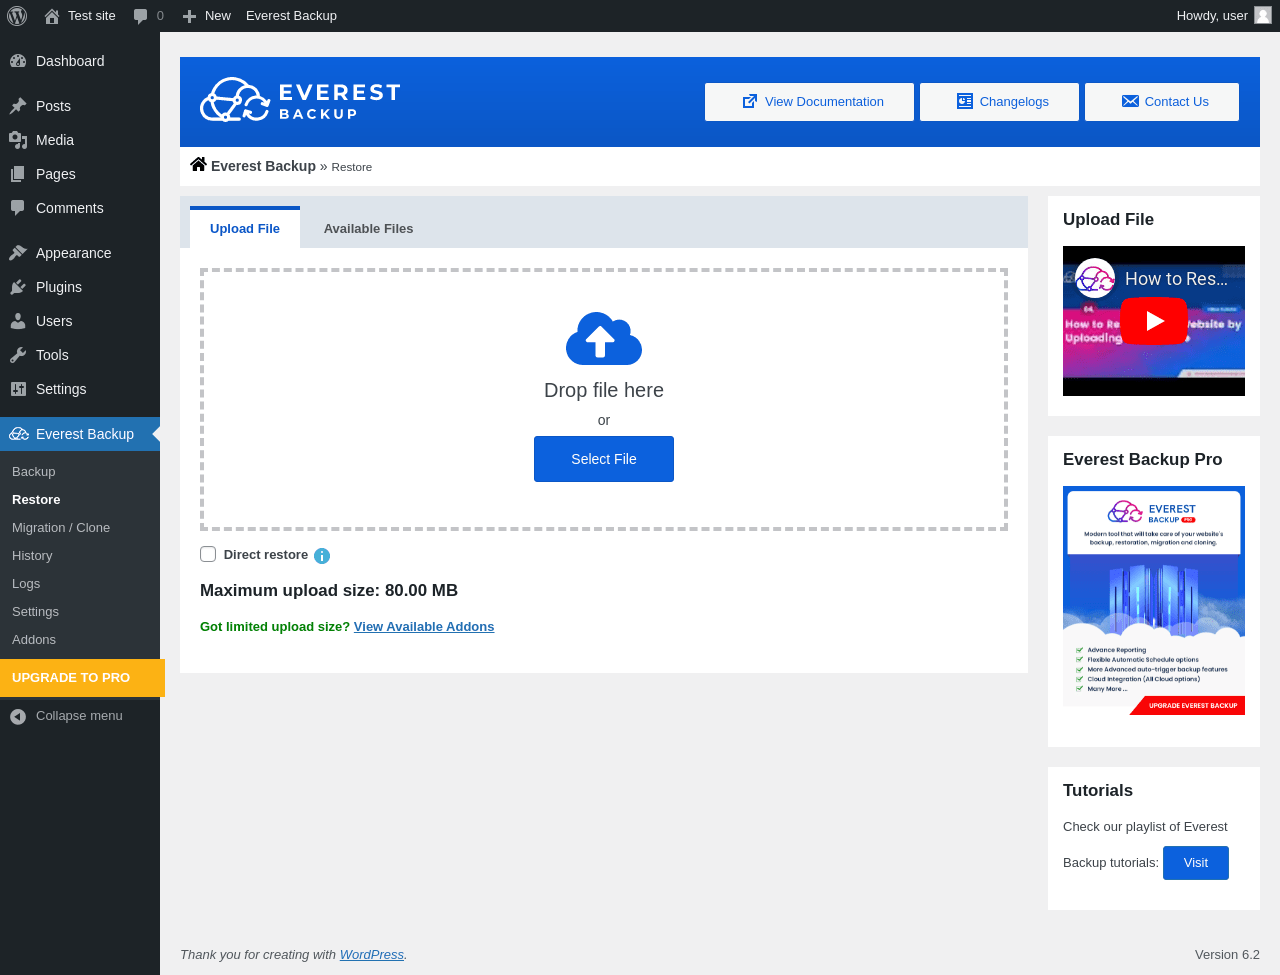Image resolution: width=1280 pixels, height=975 pixels.
Task: Click the Everest Backup header logo
Action: pos(300,100)
